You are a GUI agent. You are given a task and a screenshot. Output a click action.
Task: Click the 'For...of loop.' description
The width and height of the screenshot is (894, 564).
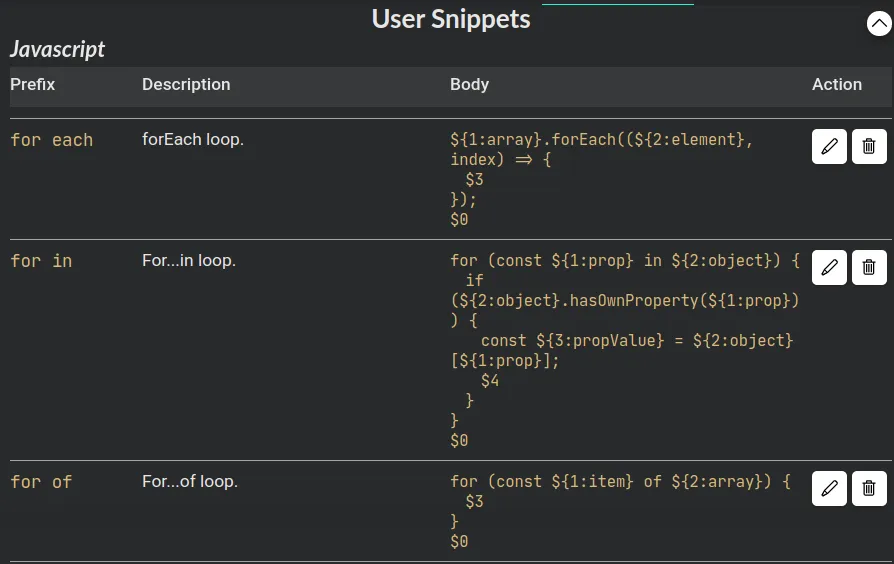[190, 482]
